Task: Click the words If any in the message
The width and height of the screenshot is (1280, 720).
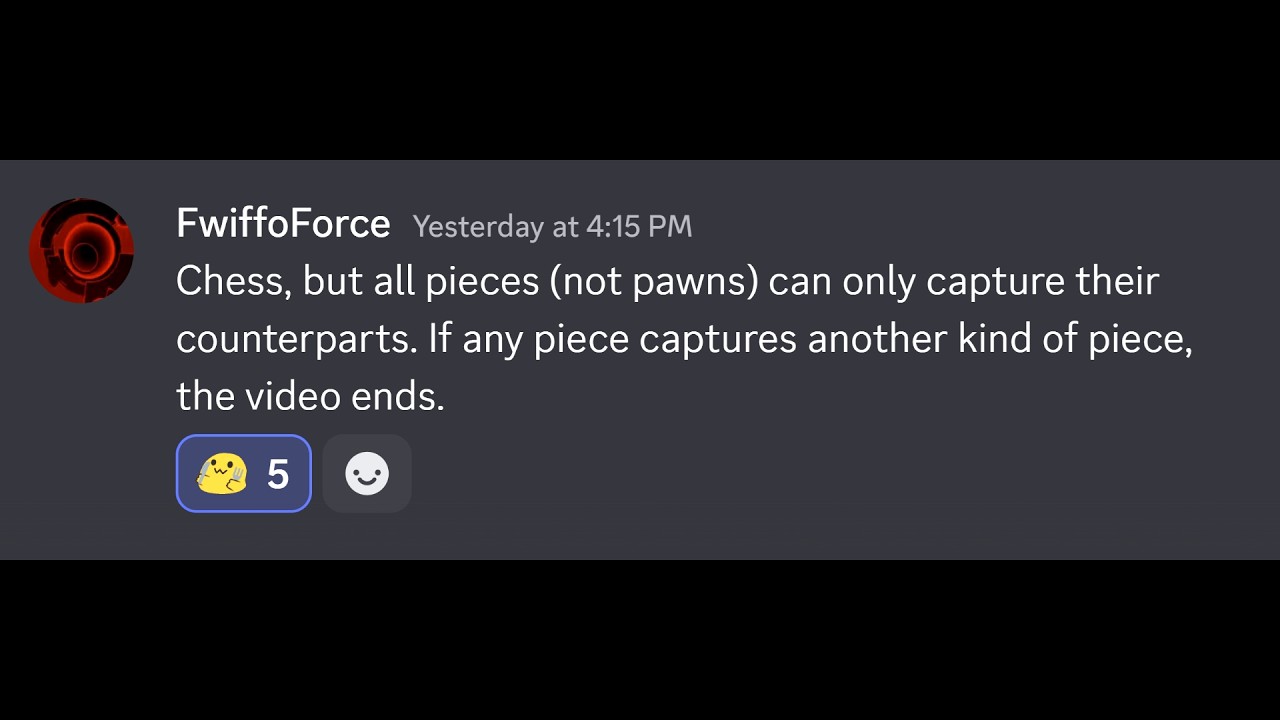Action: coord(476,340)
